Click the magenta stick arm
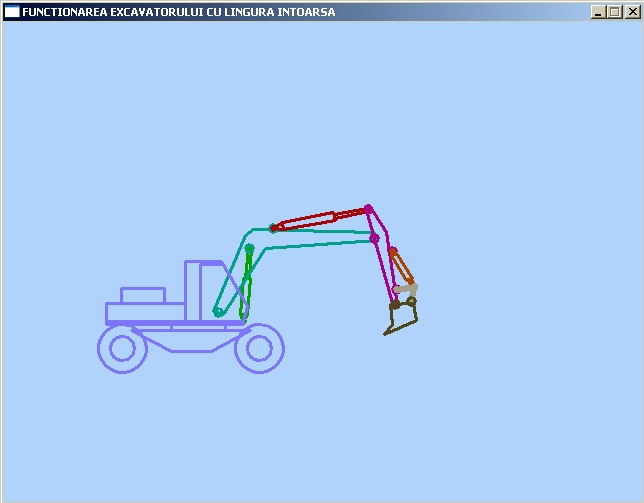Viewport: 644px width, 503px height. click(x=380, y=255)
